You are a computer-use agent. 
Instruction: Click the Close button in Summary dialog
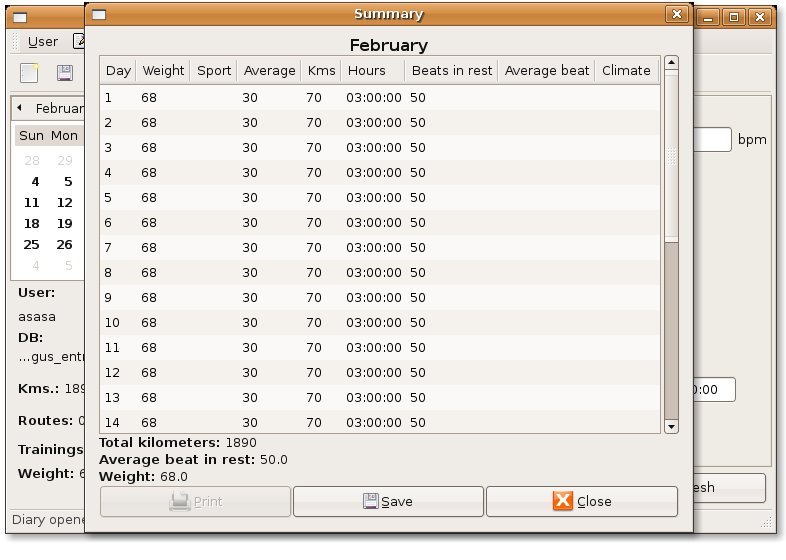coord(582,501)
